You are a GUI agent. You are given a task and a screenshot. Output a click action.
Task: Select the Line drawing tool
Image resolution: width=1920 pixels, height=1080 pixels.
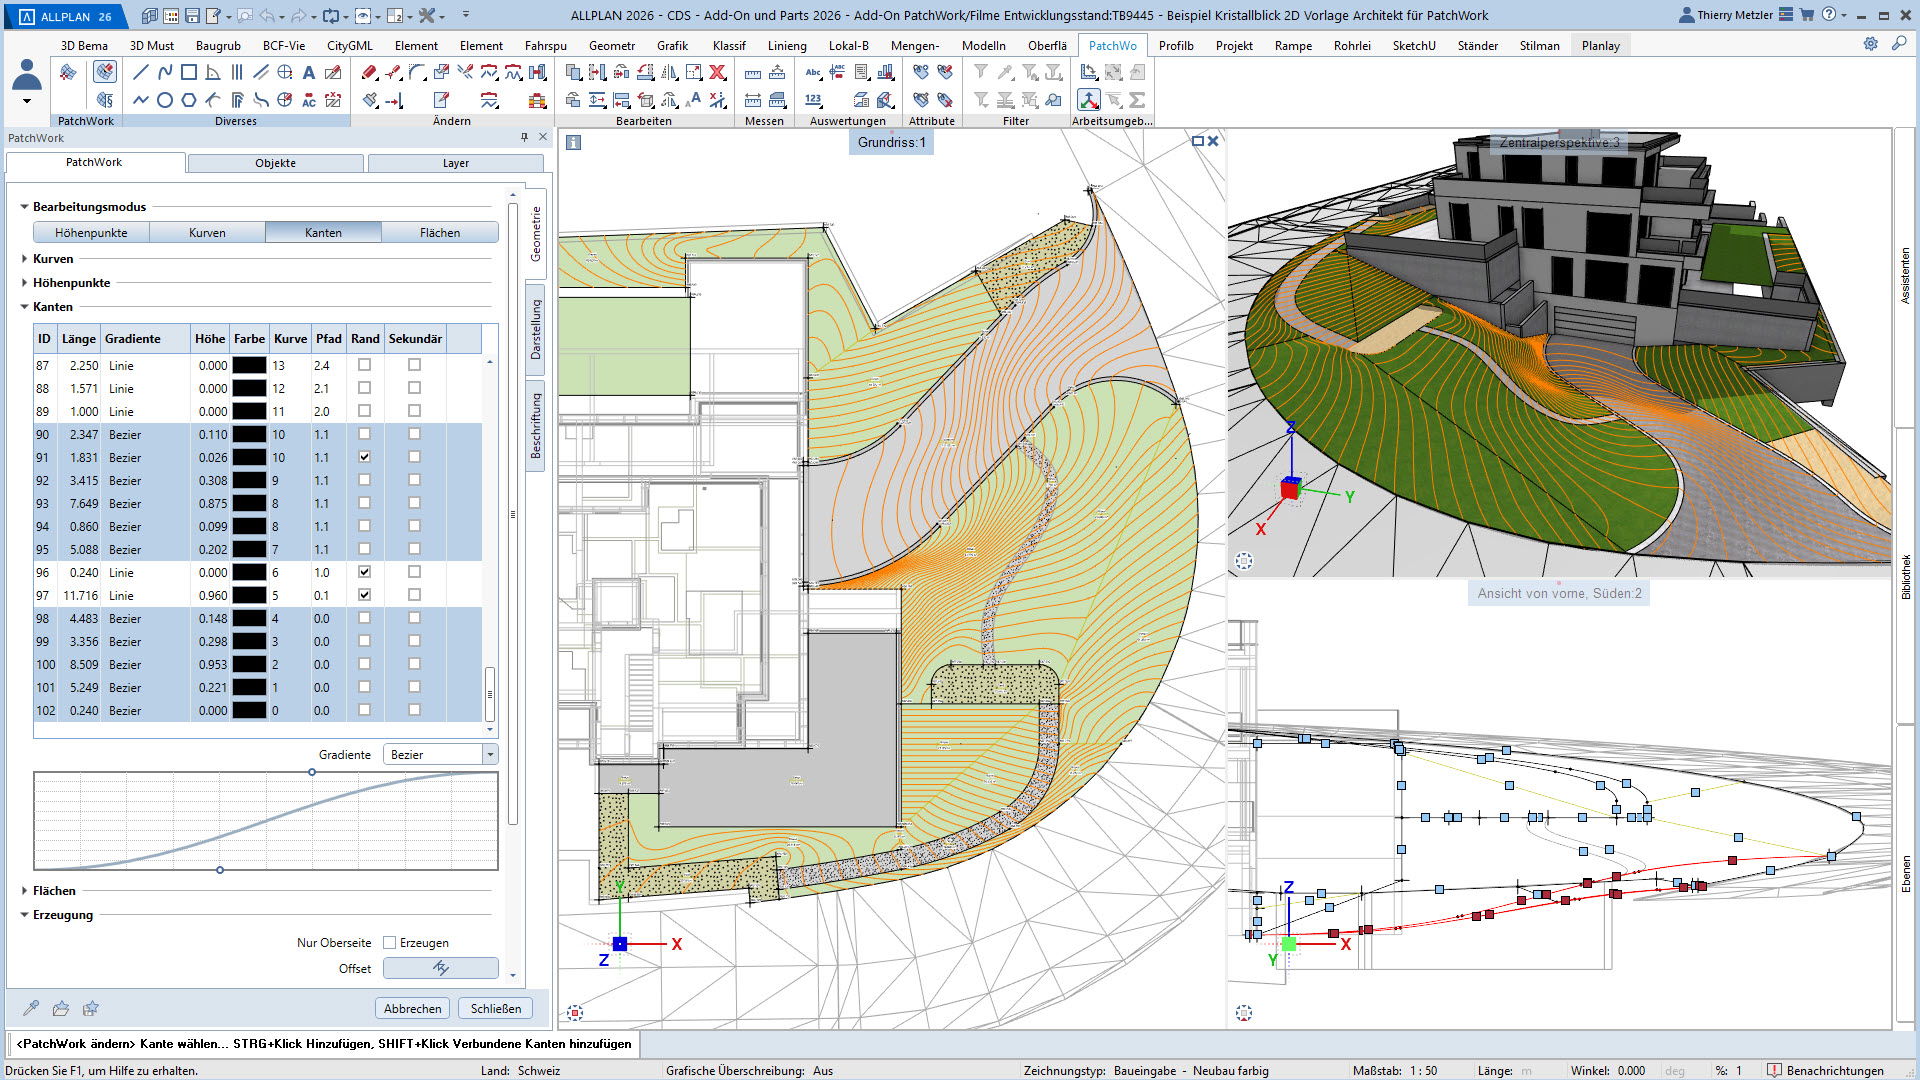[141, 72]
